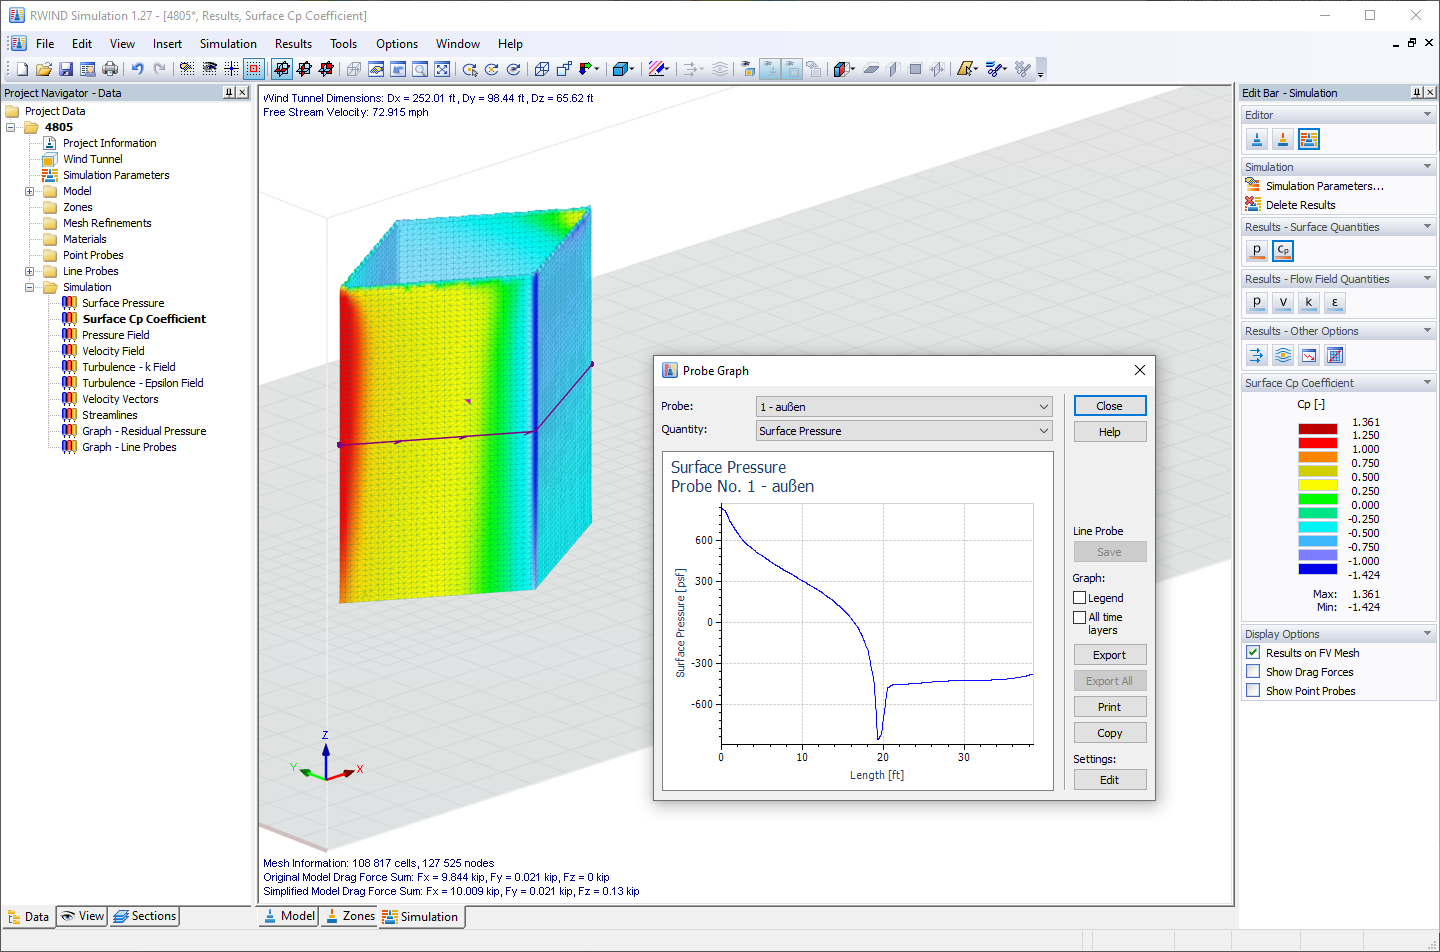Screen dimensions: 1440x952
Task: Click the Export button in Probe Graph
Action: 1110,654
